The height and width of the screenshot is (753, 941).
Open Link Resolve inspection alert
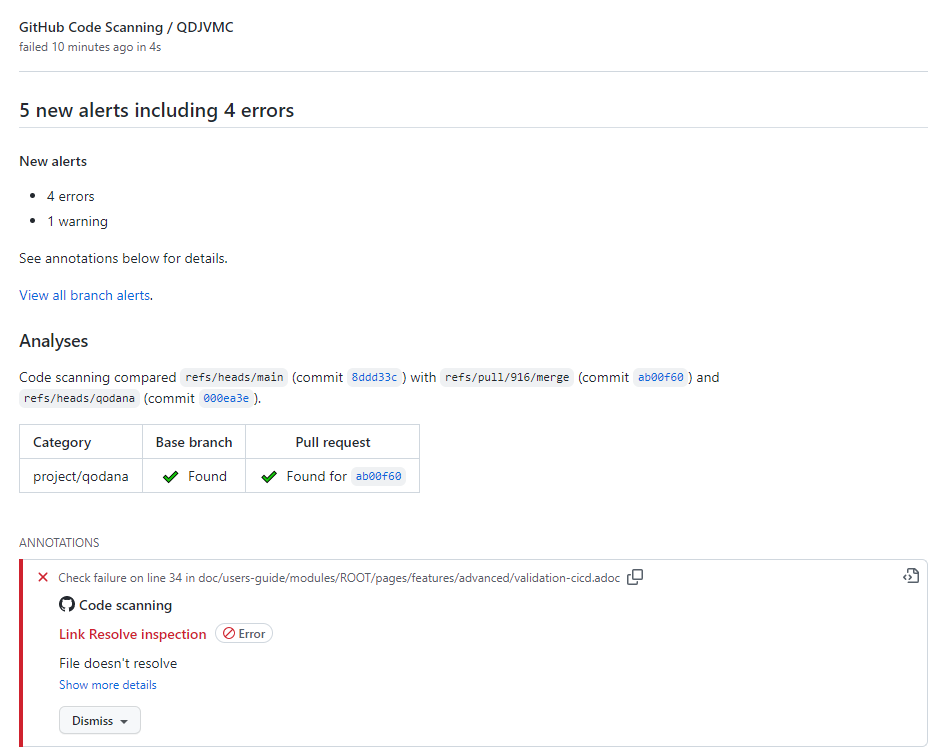133,634
